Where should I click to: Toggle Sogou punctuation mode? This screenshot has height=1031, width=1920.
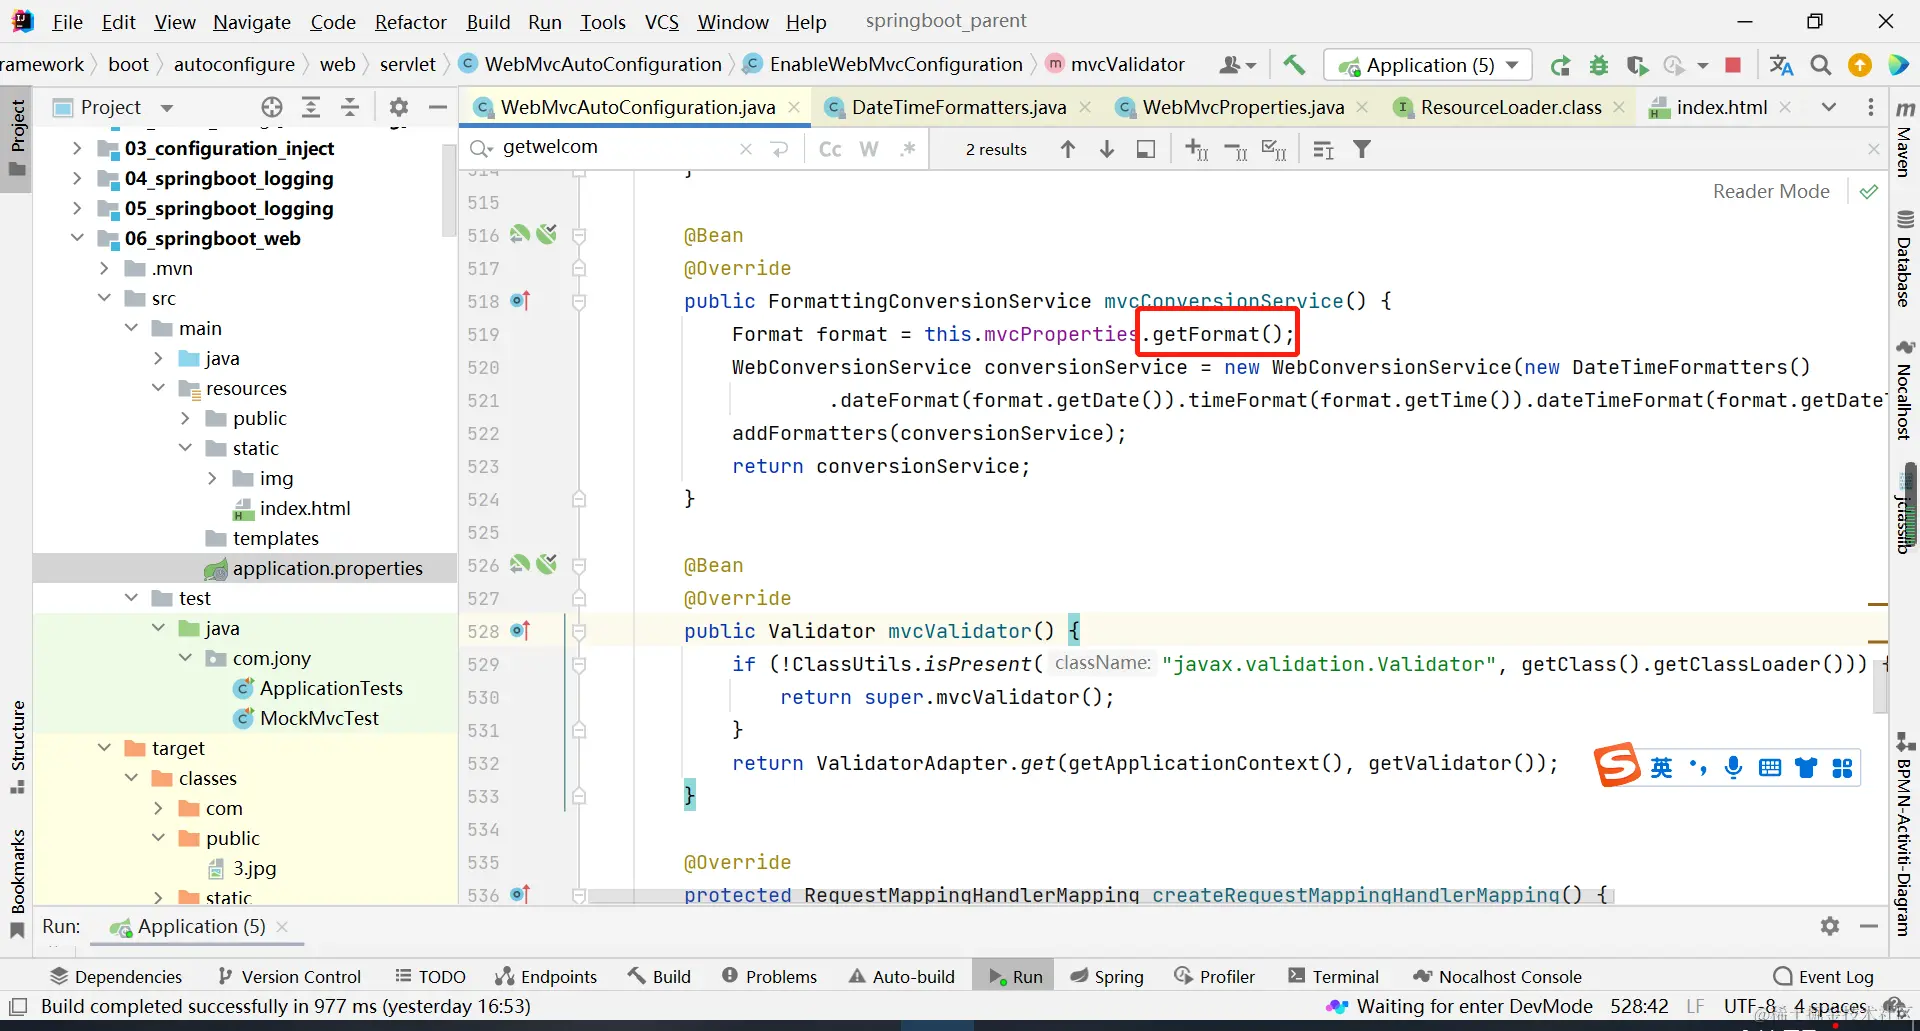[x=1698, y=767]
